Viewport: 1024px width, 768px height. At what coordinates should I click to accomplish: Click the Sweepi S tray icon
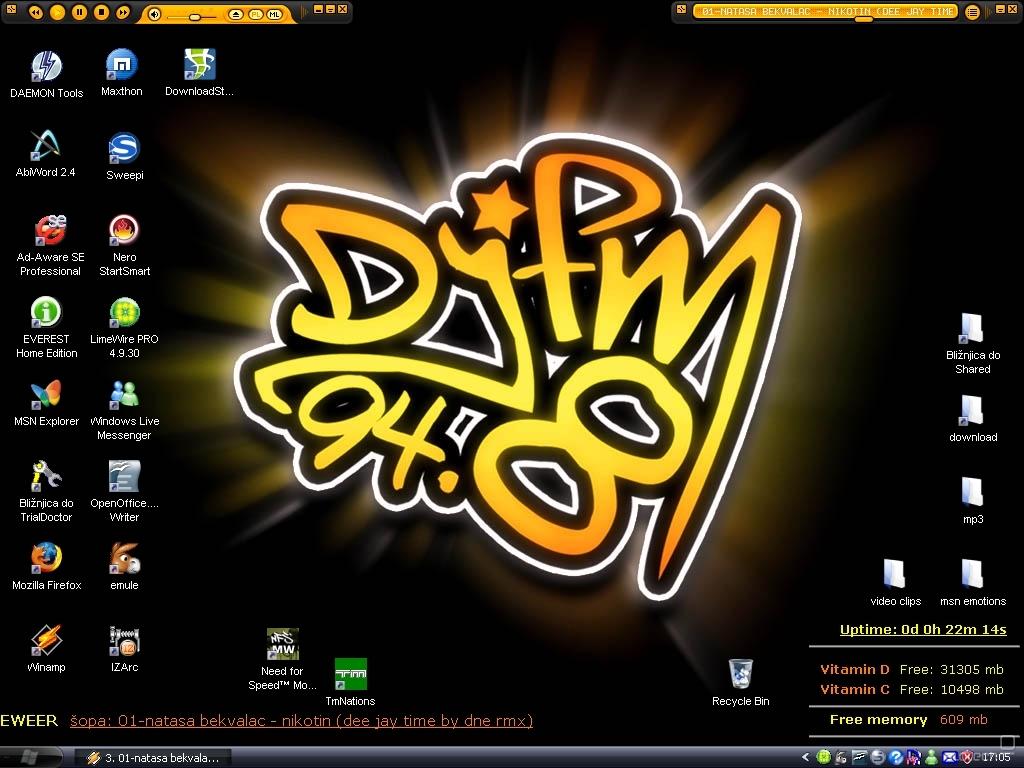pos(878,758)
